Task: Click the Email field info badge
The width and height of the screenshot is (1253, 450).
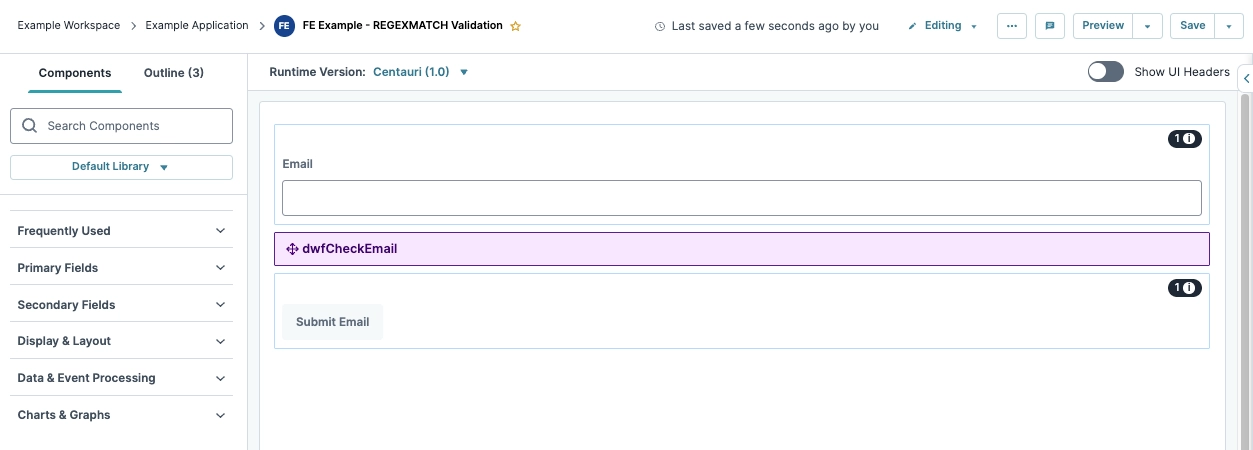Action: tap(1185, 139)
